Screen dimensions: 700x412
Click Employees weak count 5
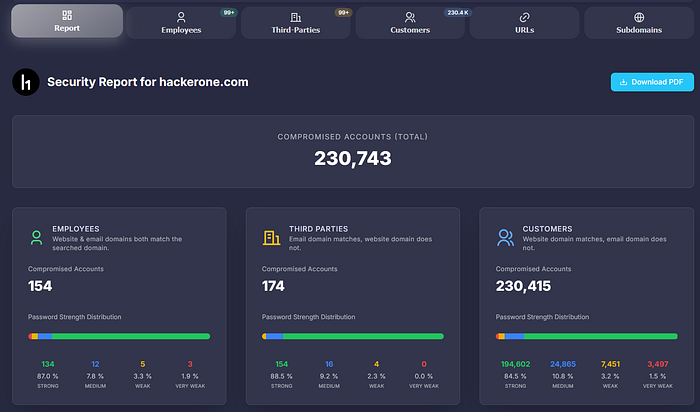point(142,364)
